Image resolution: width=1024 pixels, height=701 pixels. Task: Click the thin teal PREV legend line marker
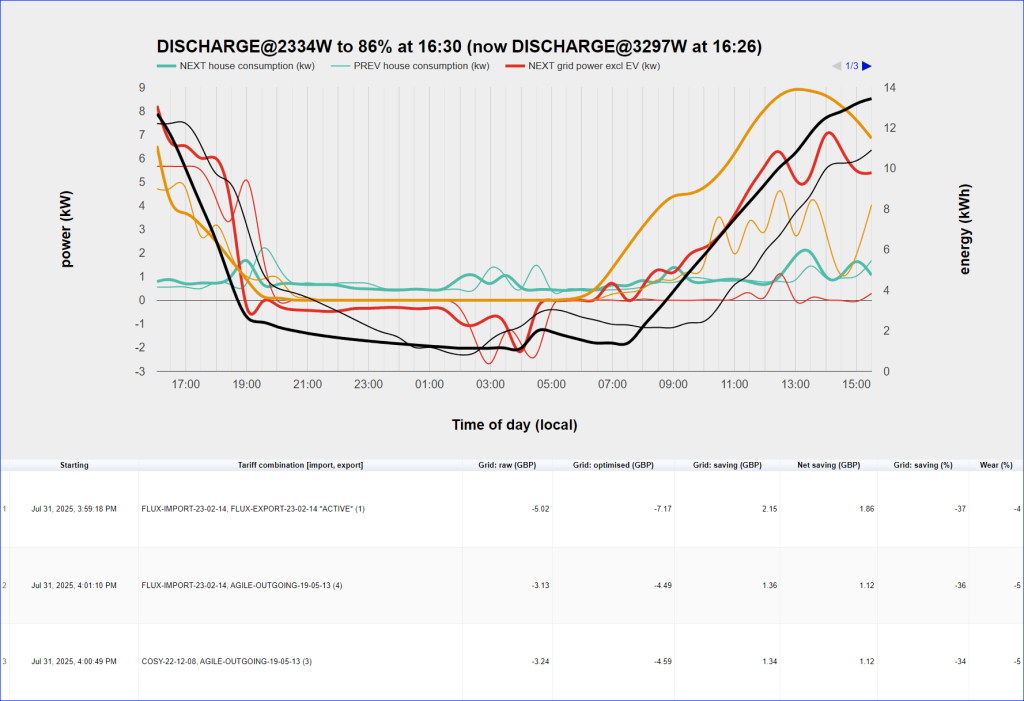pyautogui.click(x=340, y=66)
